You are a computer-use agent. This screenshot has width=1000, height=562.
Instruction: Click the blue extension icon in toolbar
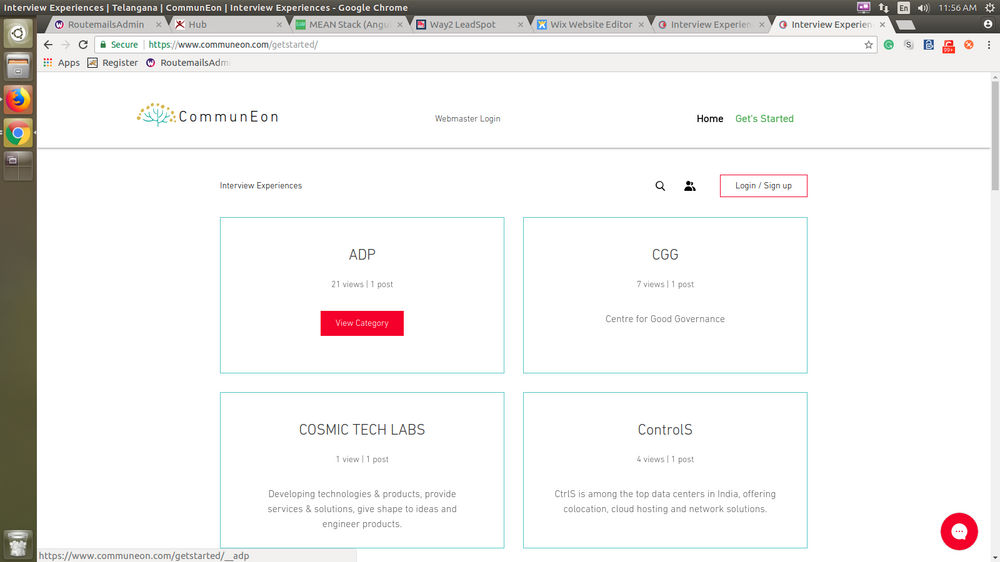pyautogui.click(x=929, y=45)
